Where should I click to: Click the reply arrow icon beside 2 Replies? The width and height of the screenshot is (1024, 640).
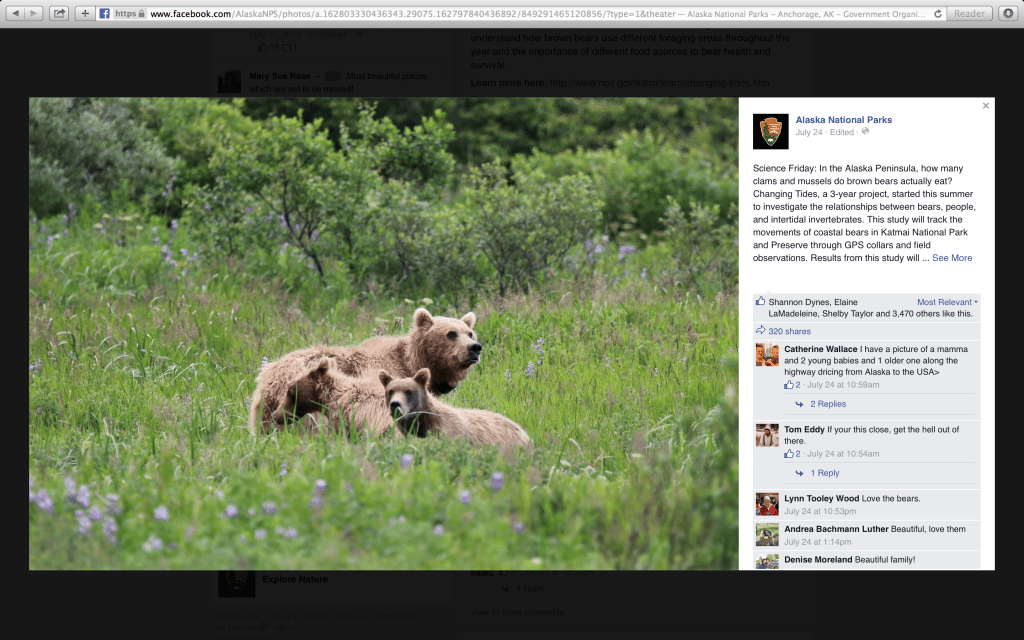800,404
